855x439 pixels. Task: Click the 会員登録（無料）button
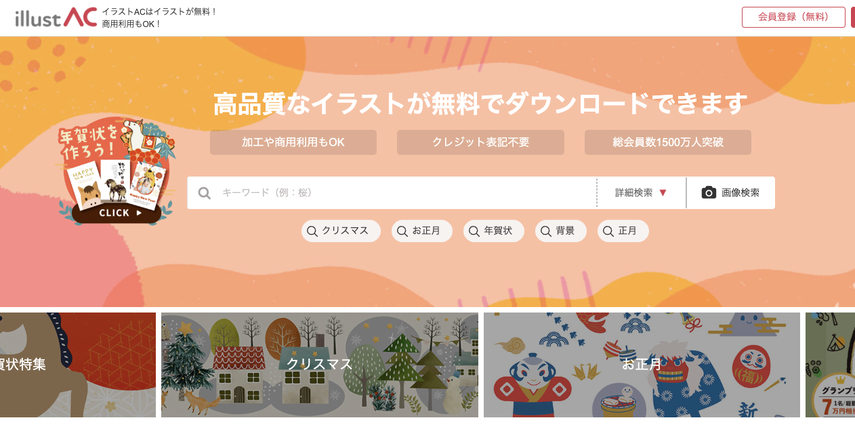[x=793, y=17]
